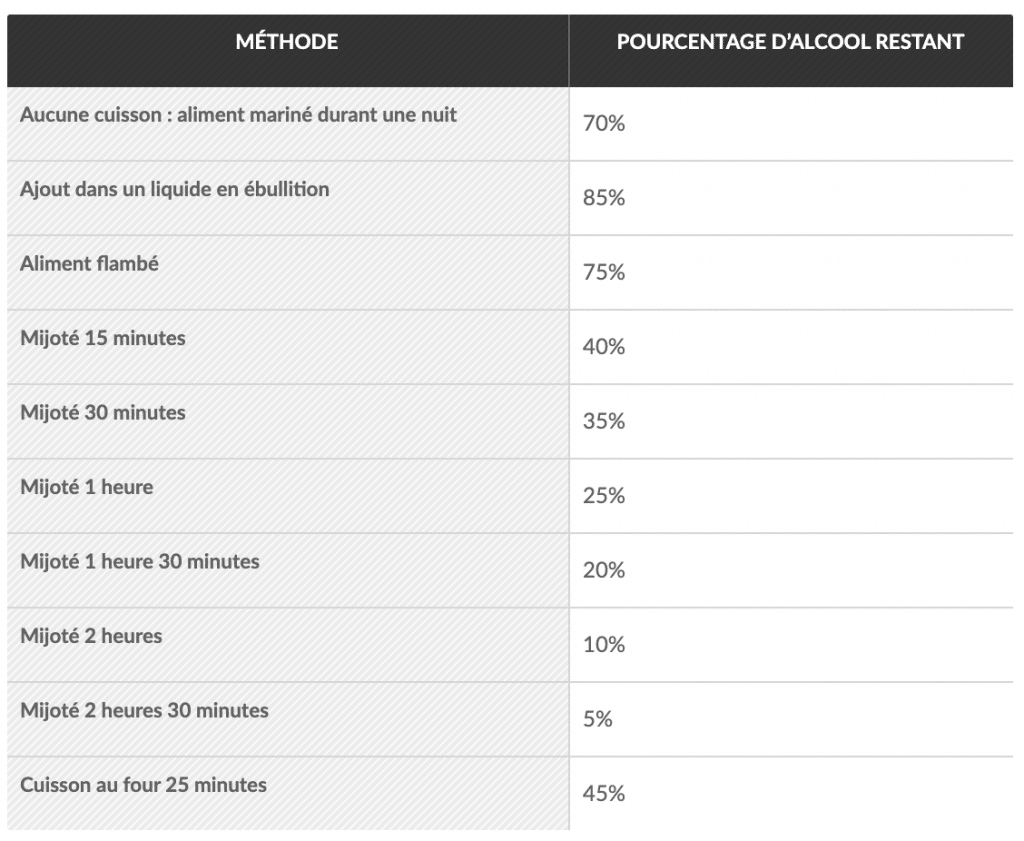Select the 'Mijoté 15 minutes' cell

coord(103,338)
